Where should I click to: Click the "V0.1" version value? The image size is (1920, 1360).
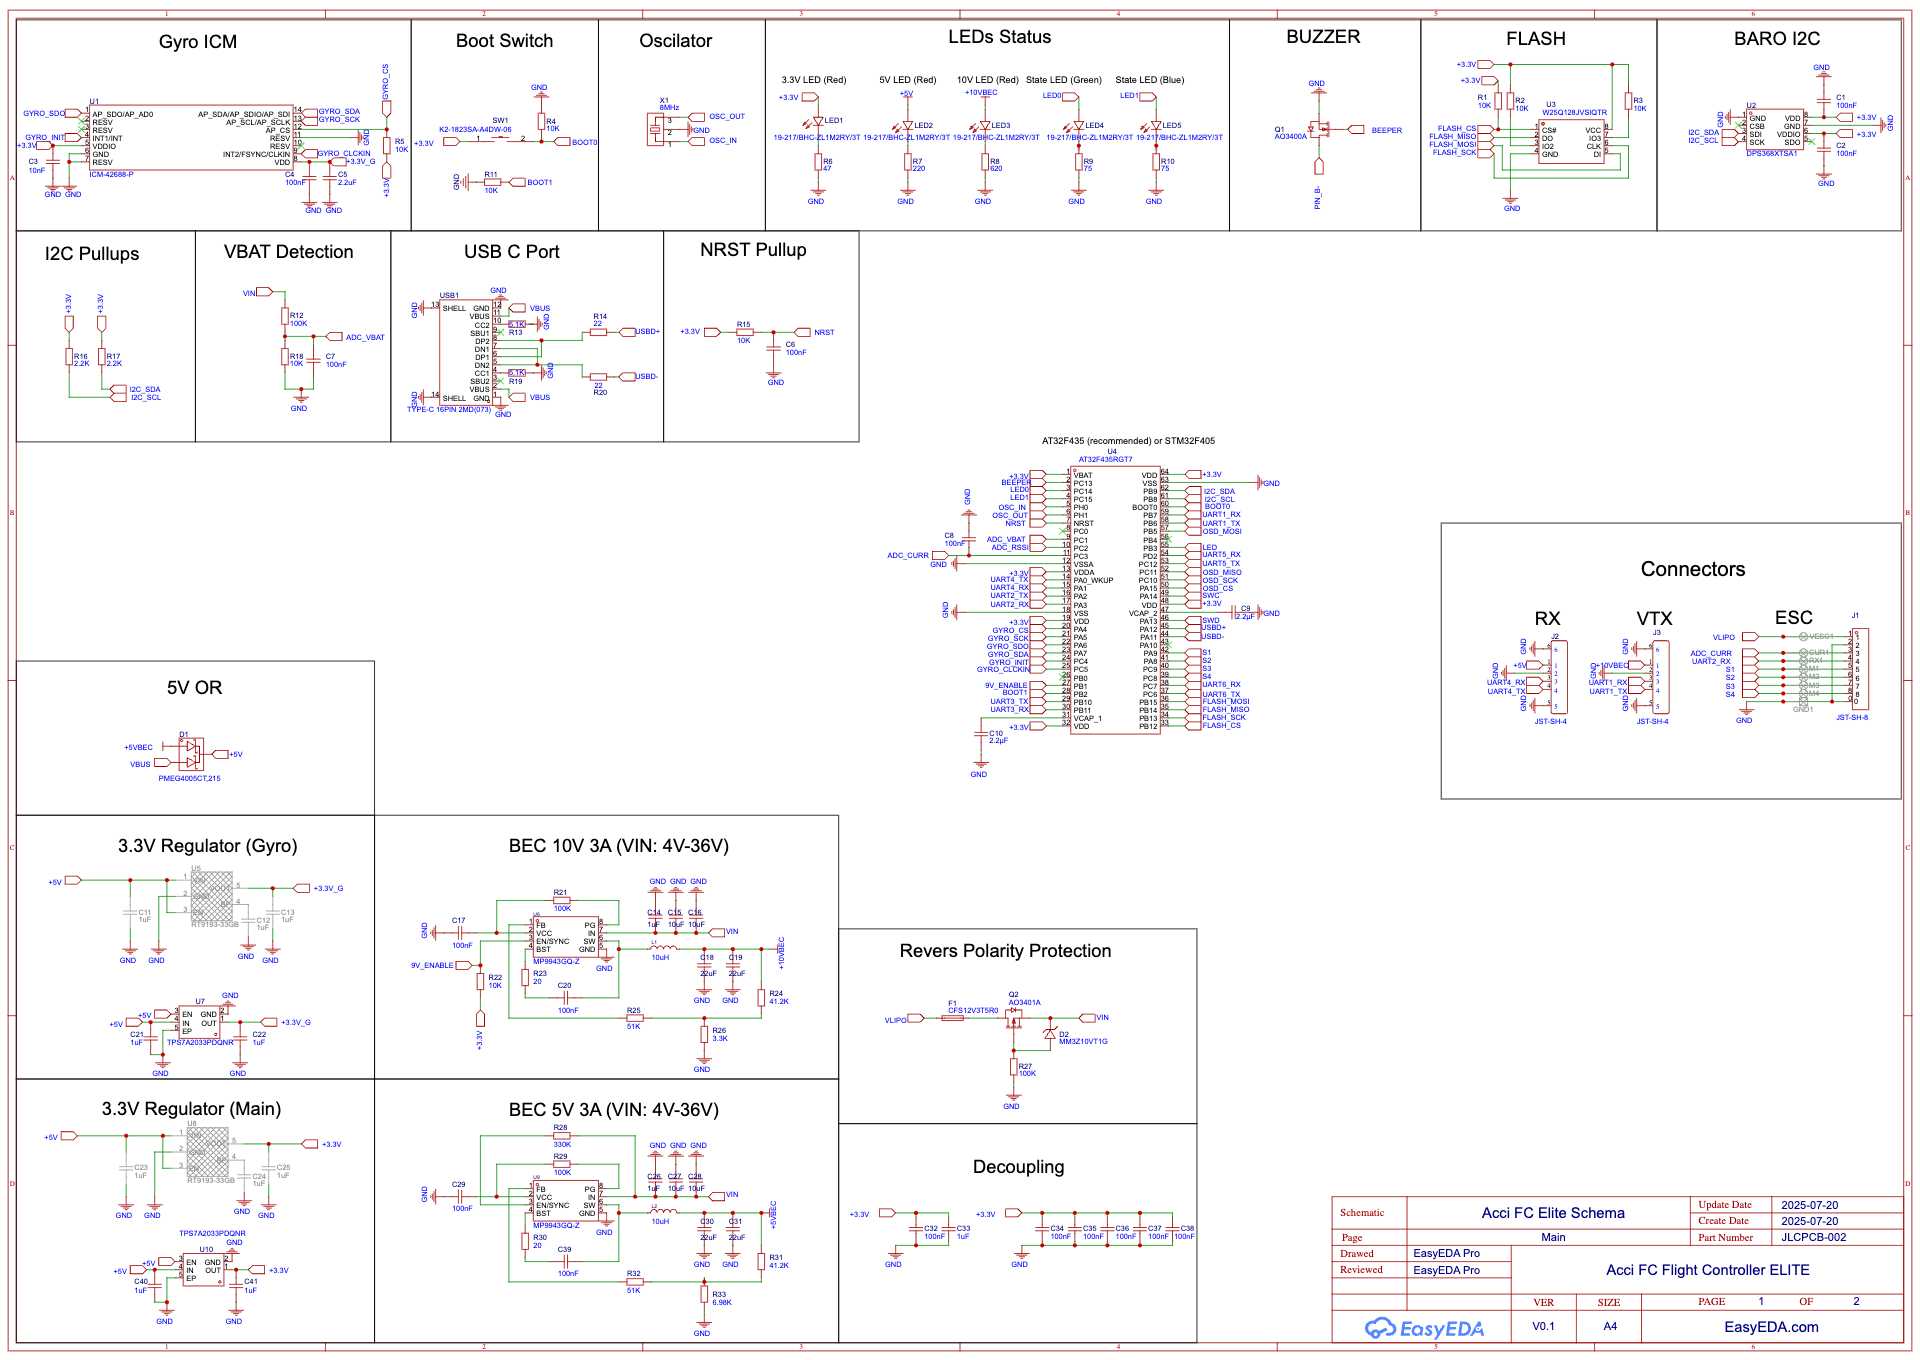tap(1543, 1326)
